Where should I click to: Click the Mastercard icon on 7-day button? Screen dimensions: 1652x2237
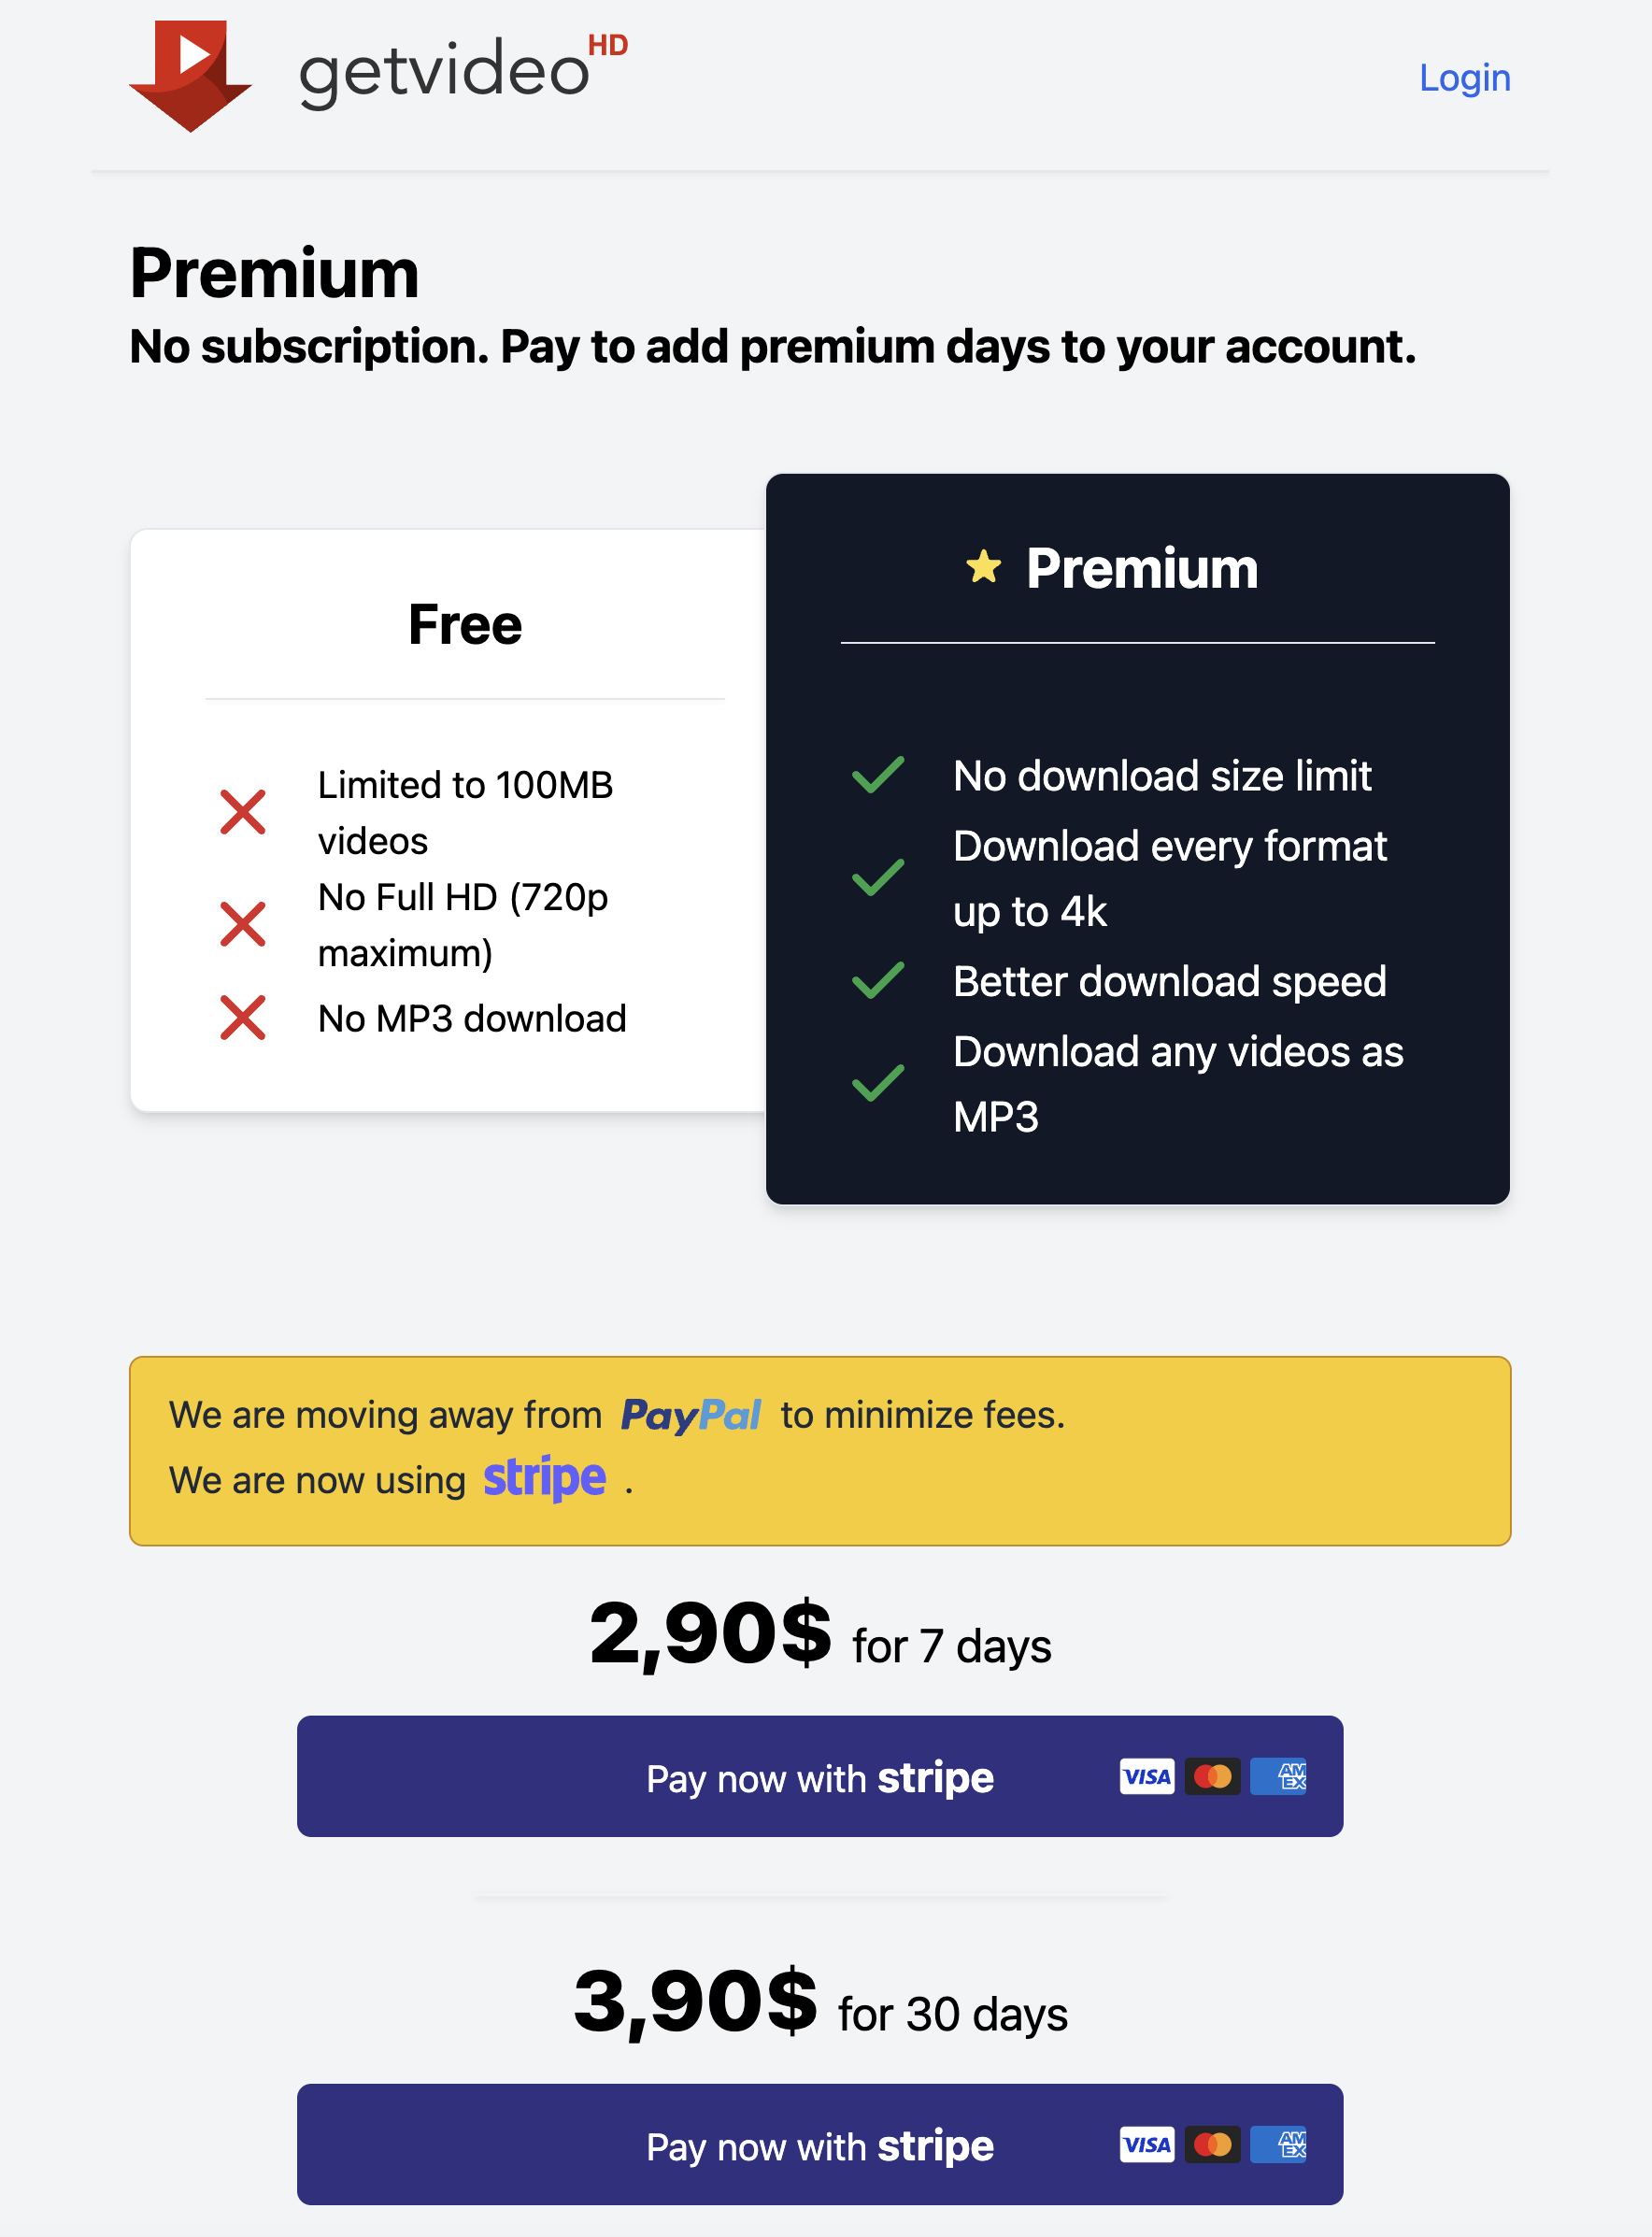[x=1212, y=1776]
